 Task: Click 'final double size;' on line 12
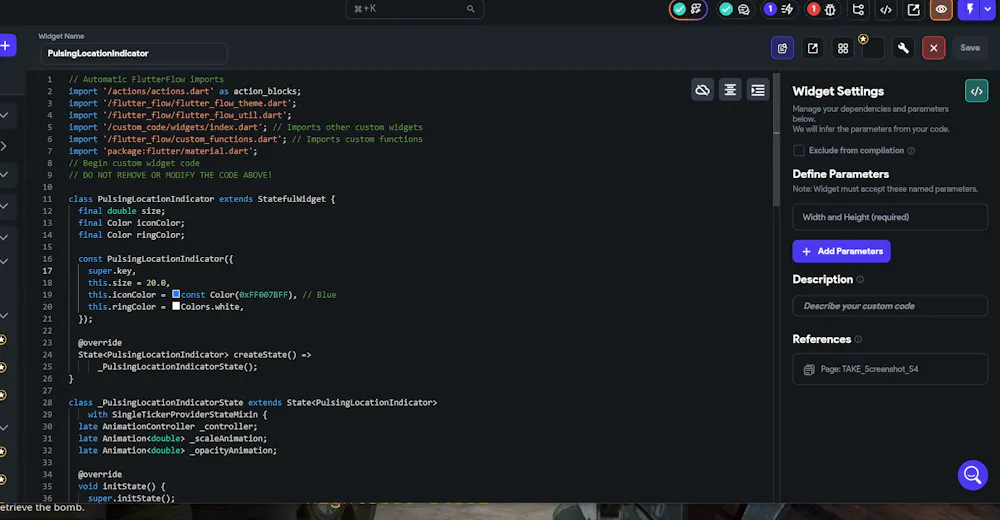click(122, 211)
